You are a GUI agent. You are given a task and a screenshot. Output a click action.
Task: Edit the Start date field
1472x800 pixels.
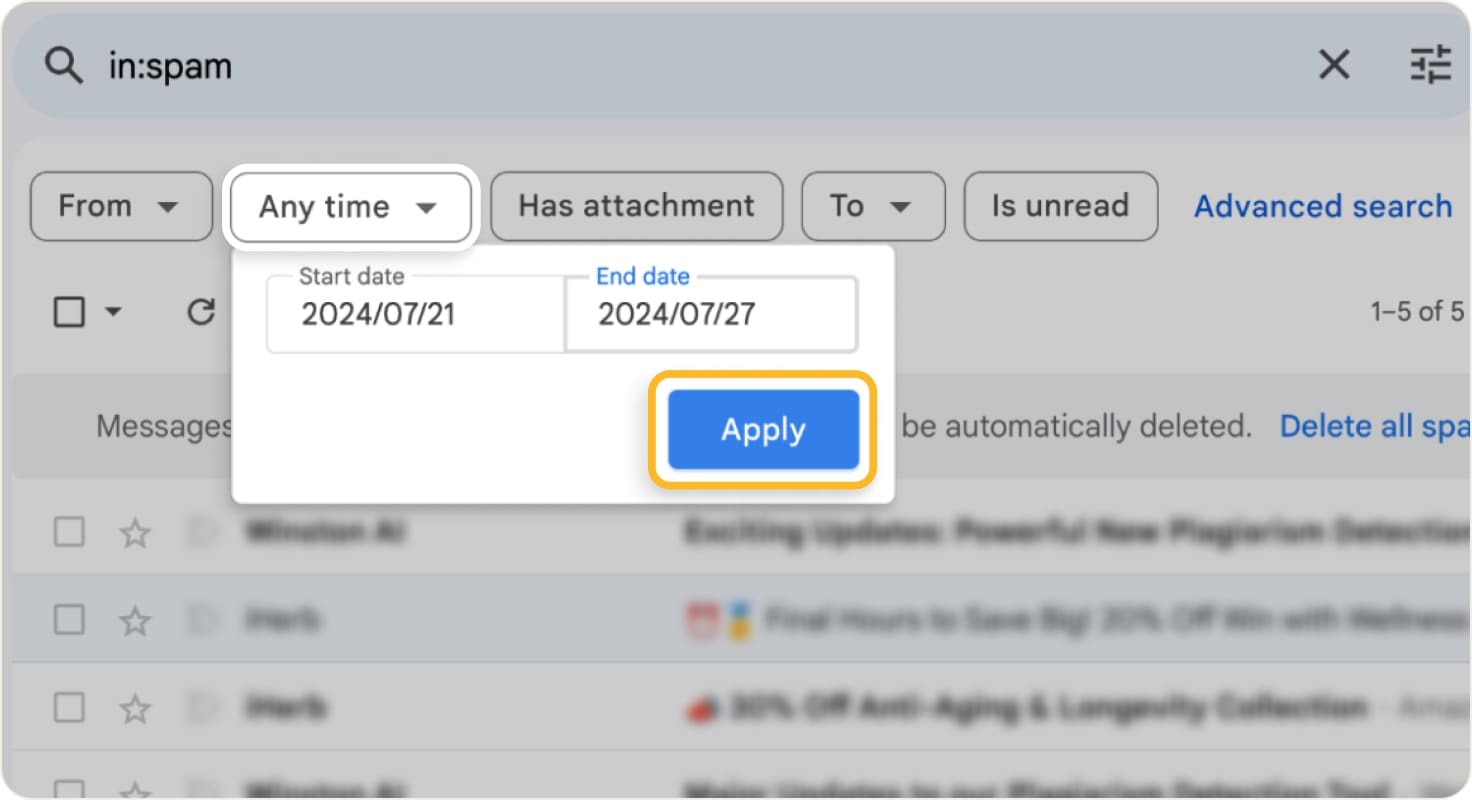tap(412, 315)
